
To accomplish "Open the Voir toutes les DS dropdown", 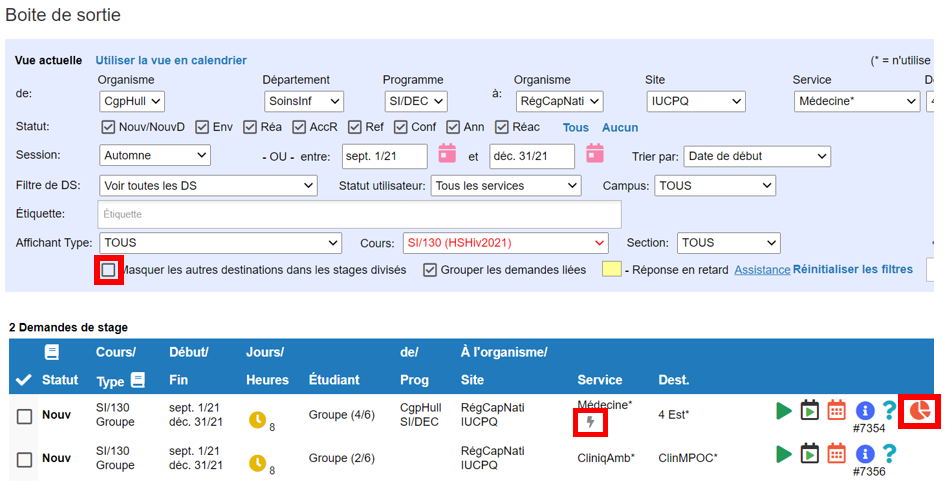I will [208, 186].
